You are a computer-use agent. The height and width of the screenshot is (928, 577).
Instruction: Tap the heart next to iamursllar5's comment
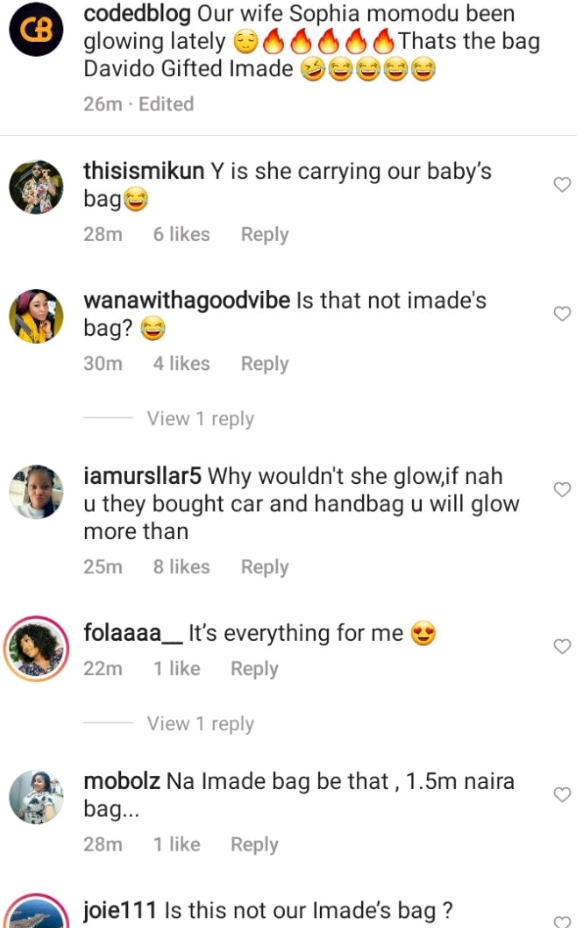[x=560, y=490]
